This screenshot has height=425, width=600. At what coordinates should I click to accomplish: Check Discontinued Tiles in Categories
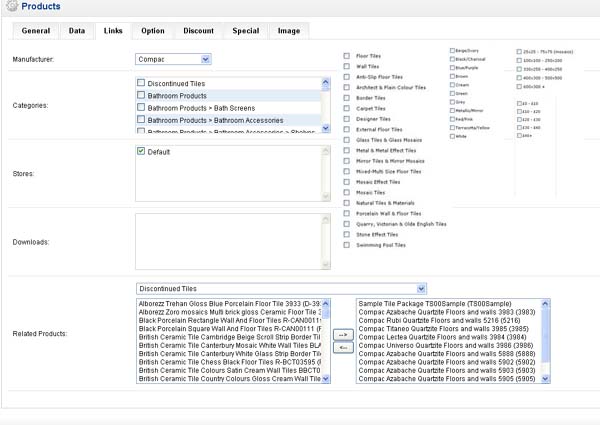pos(141,83)
